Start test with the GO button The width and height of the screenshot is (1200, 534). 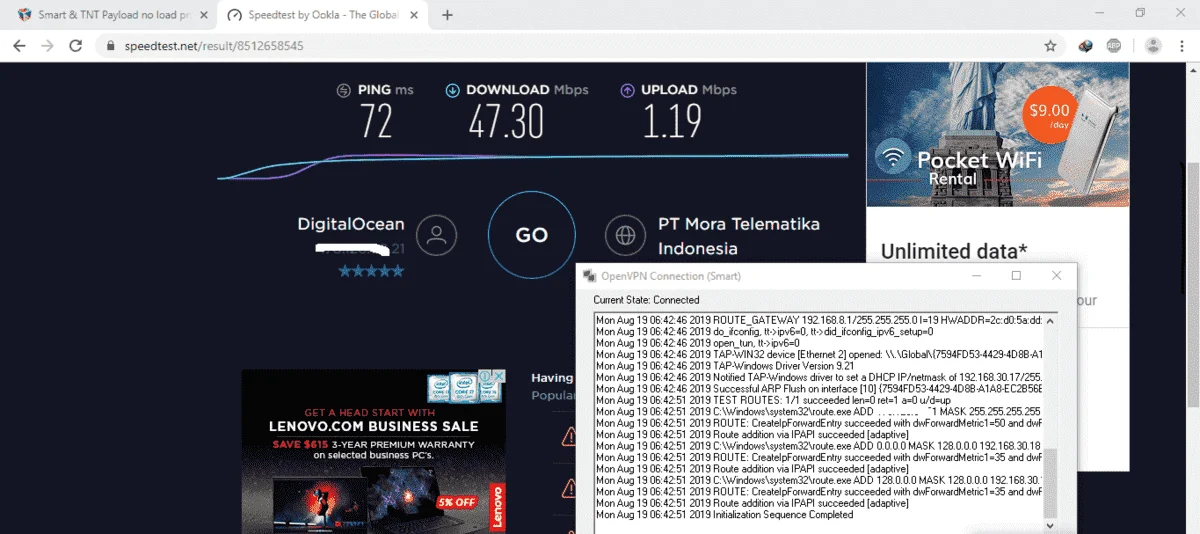[531, 235]
